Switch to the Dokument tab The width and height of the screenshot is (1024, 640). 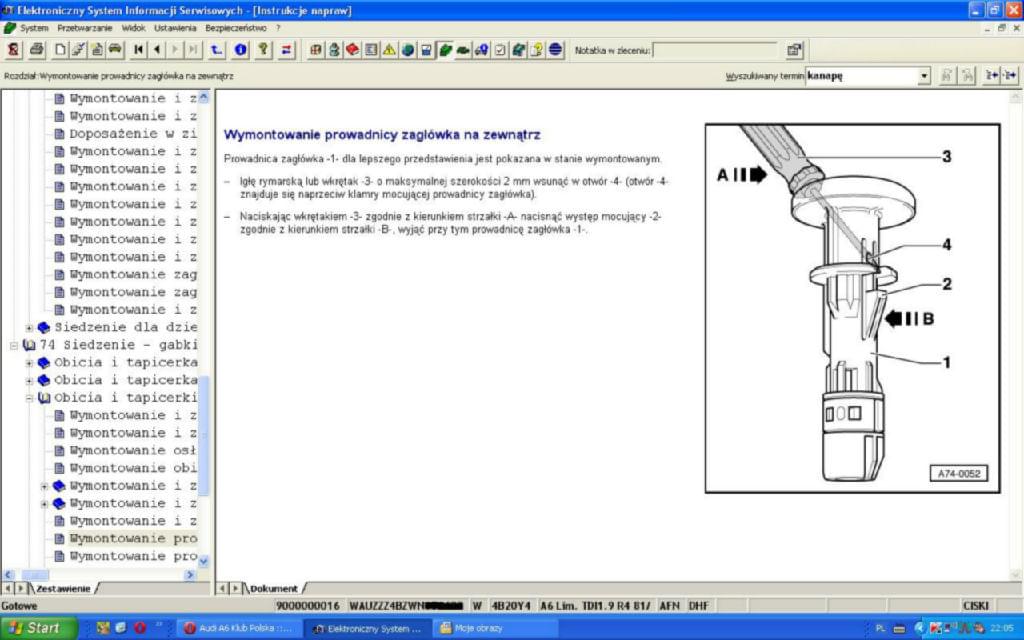tap(273, 588)
